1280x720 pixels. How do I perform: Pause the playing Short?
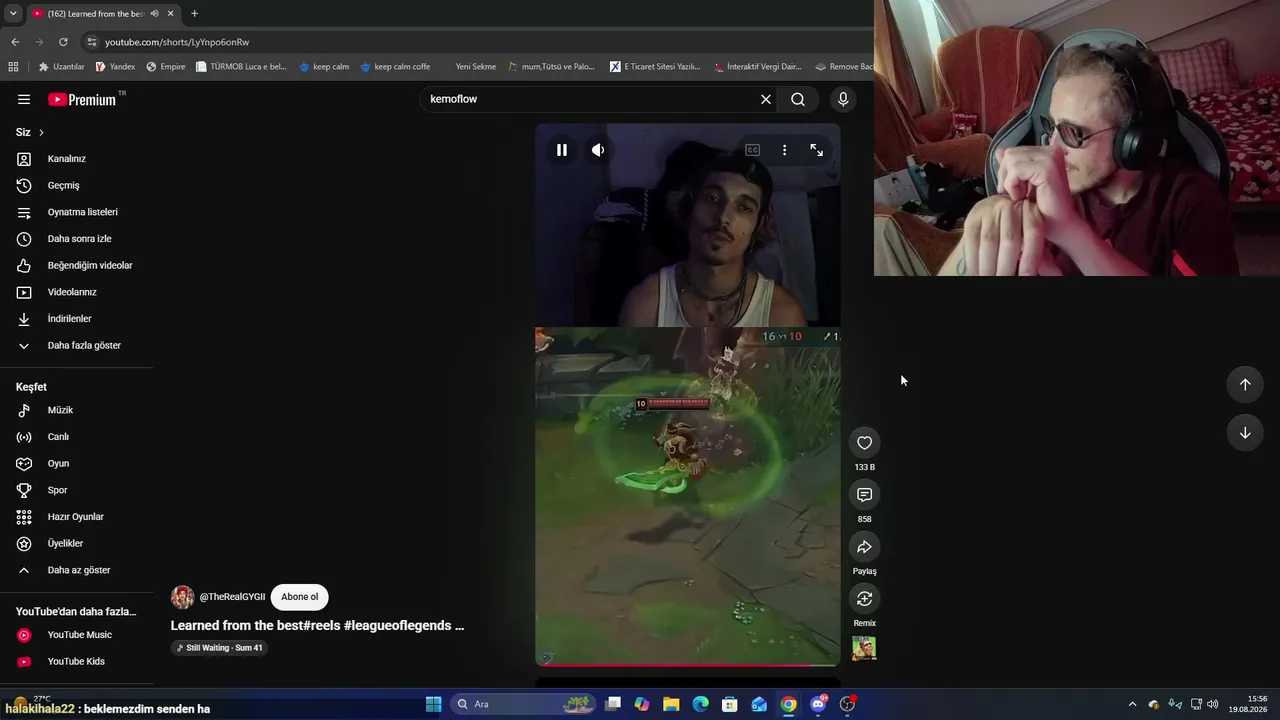tap(562, 150)
